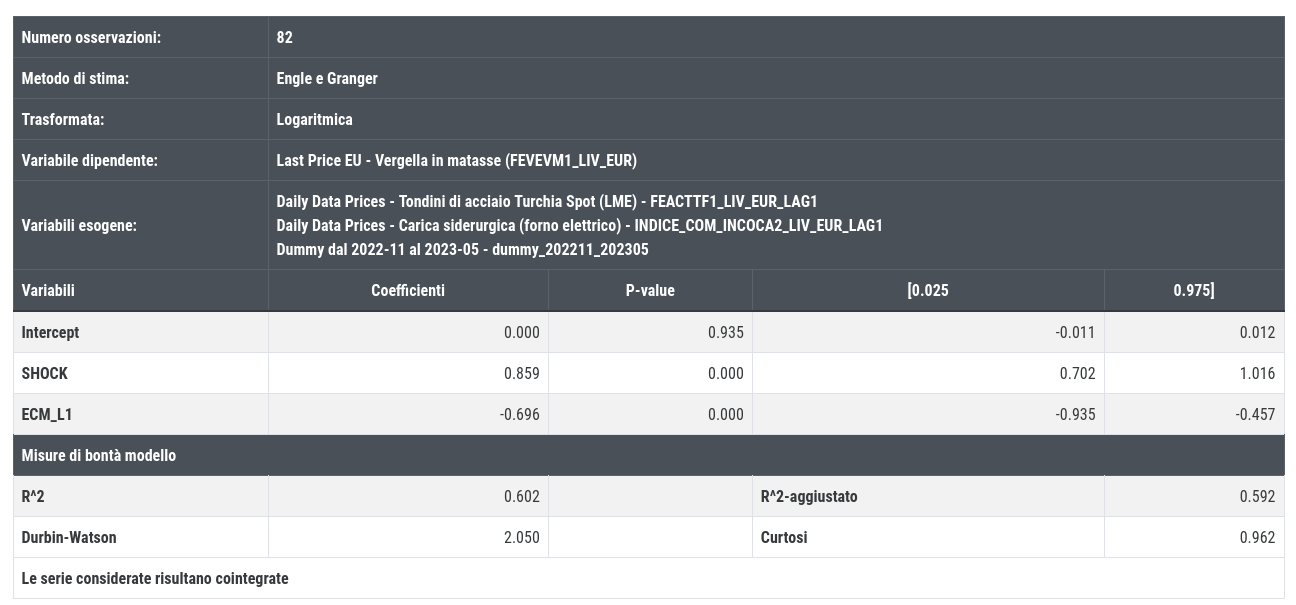The width and height of the screenshot is (1296, 605).
Task: Click the '[0.025' confidence column header
Action: click(928, 290)
